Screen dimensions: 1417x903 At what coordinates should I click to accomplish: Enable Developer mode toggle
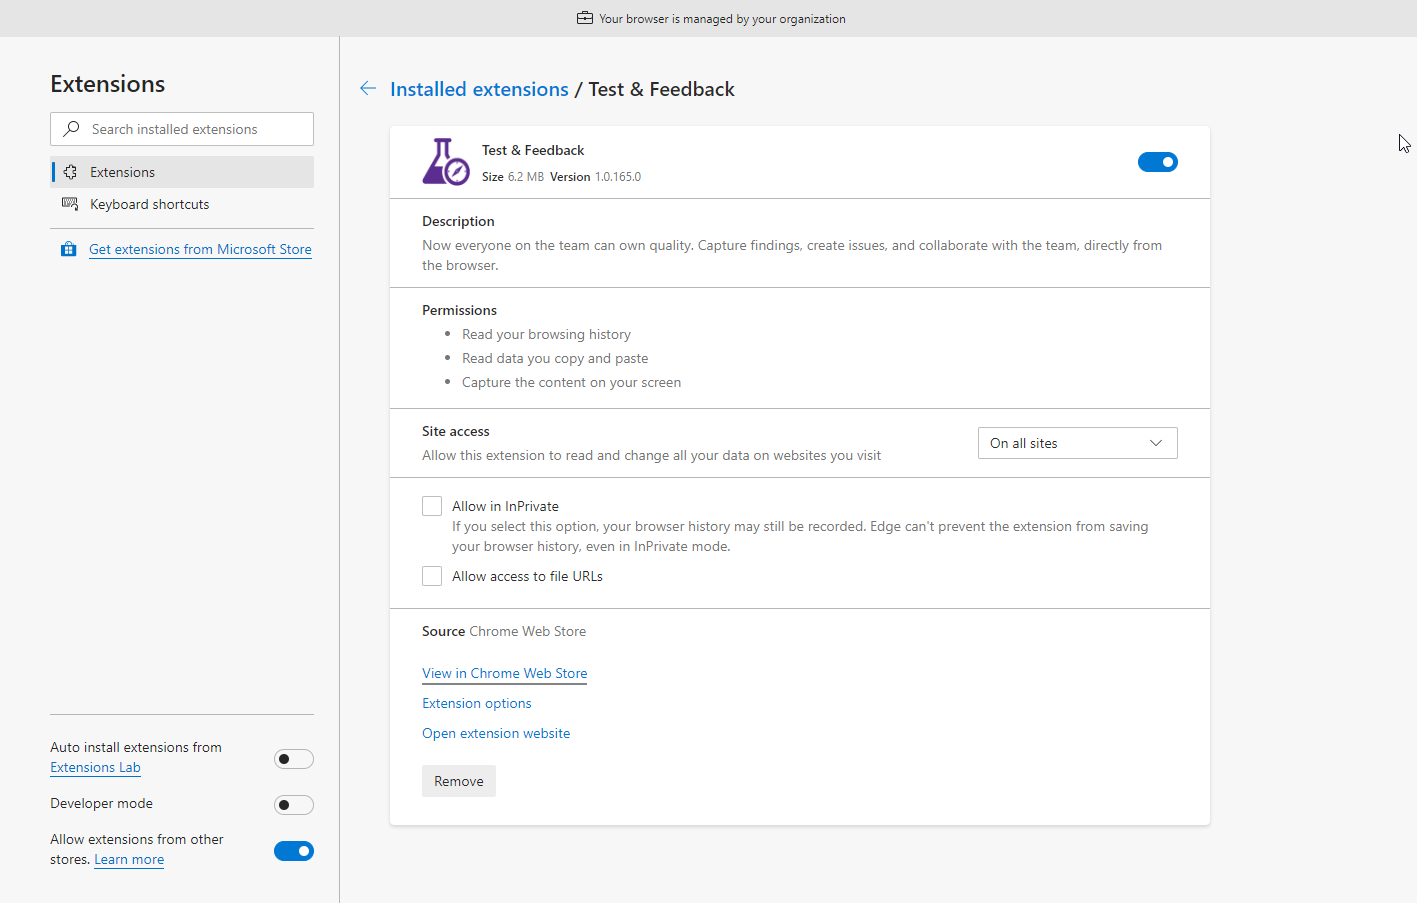click(293, 805)
